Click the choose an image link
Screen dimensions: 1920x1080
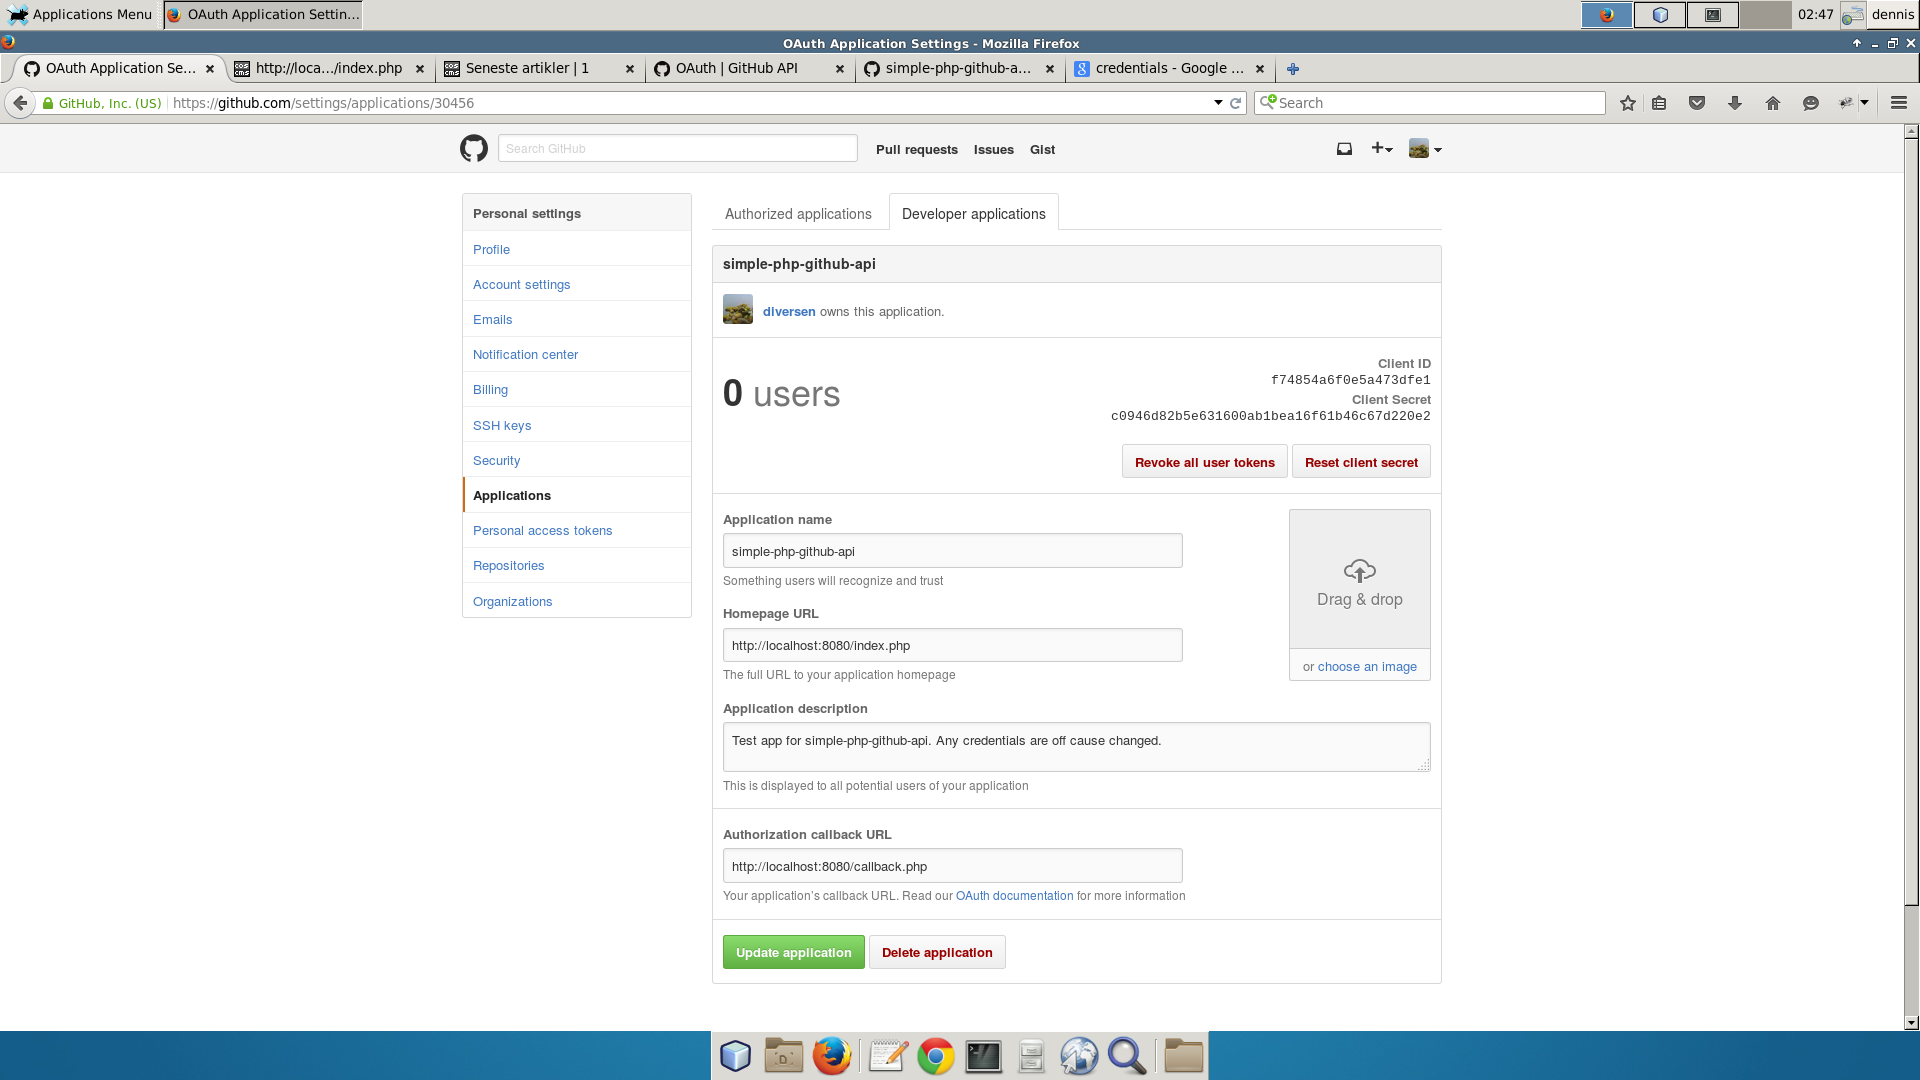[x=1367, y=667]
